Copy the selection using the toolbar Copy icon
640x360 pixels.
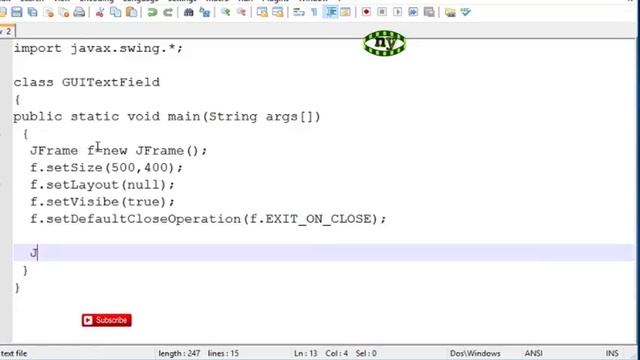tap(116, 12)
